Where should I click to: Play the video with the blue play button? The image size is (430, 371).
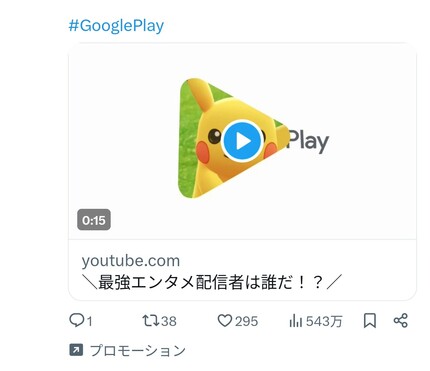click(242, 141)
